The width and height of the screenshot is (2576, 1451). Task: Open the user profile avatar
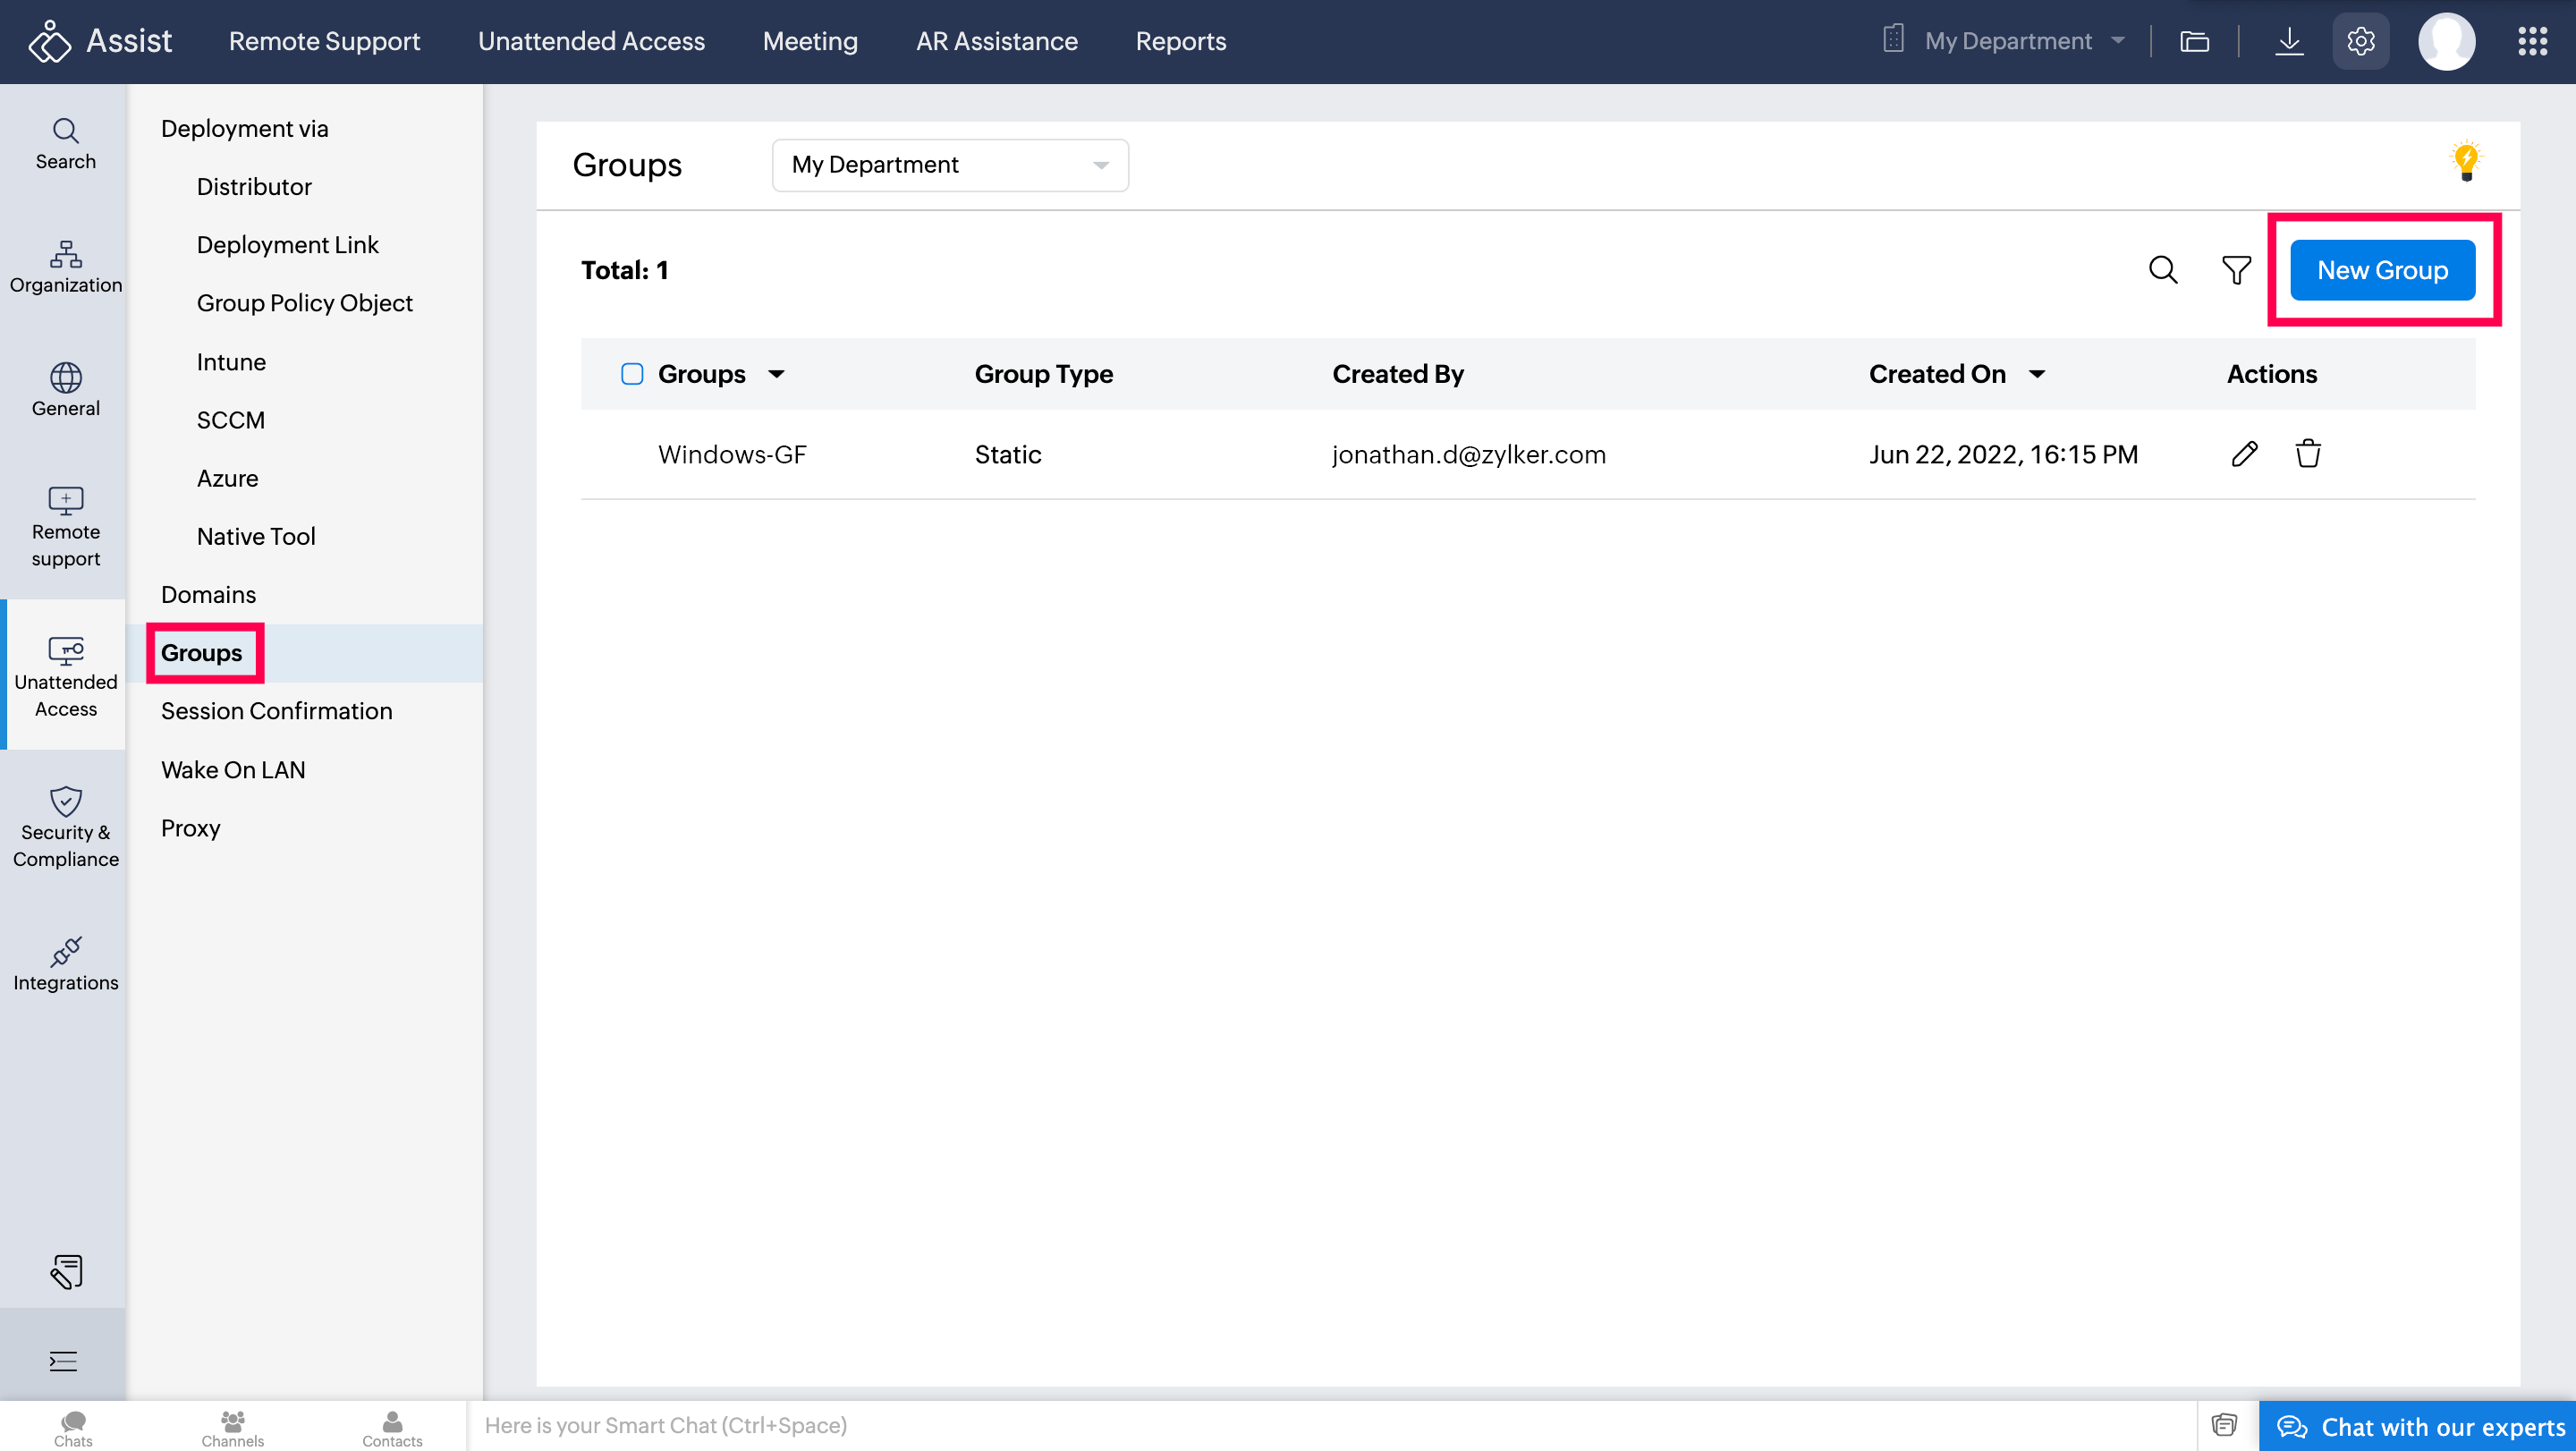(2445, 42)
